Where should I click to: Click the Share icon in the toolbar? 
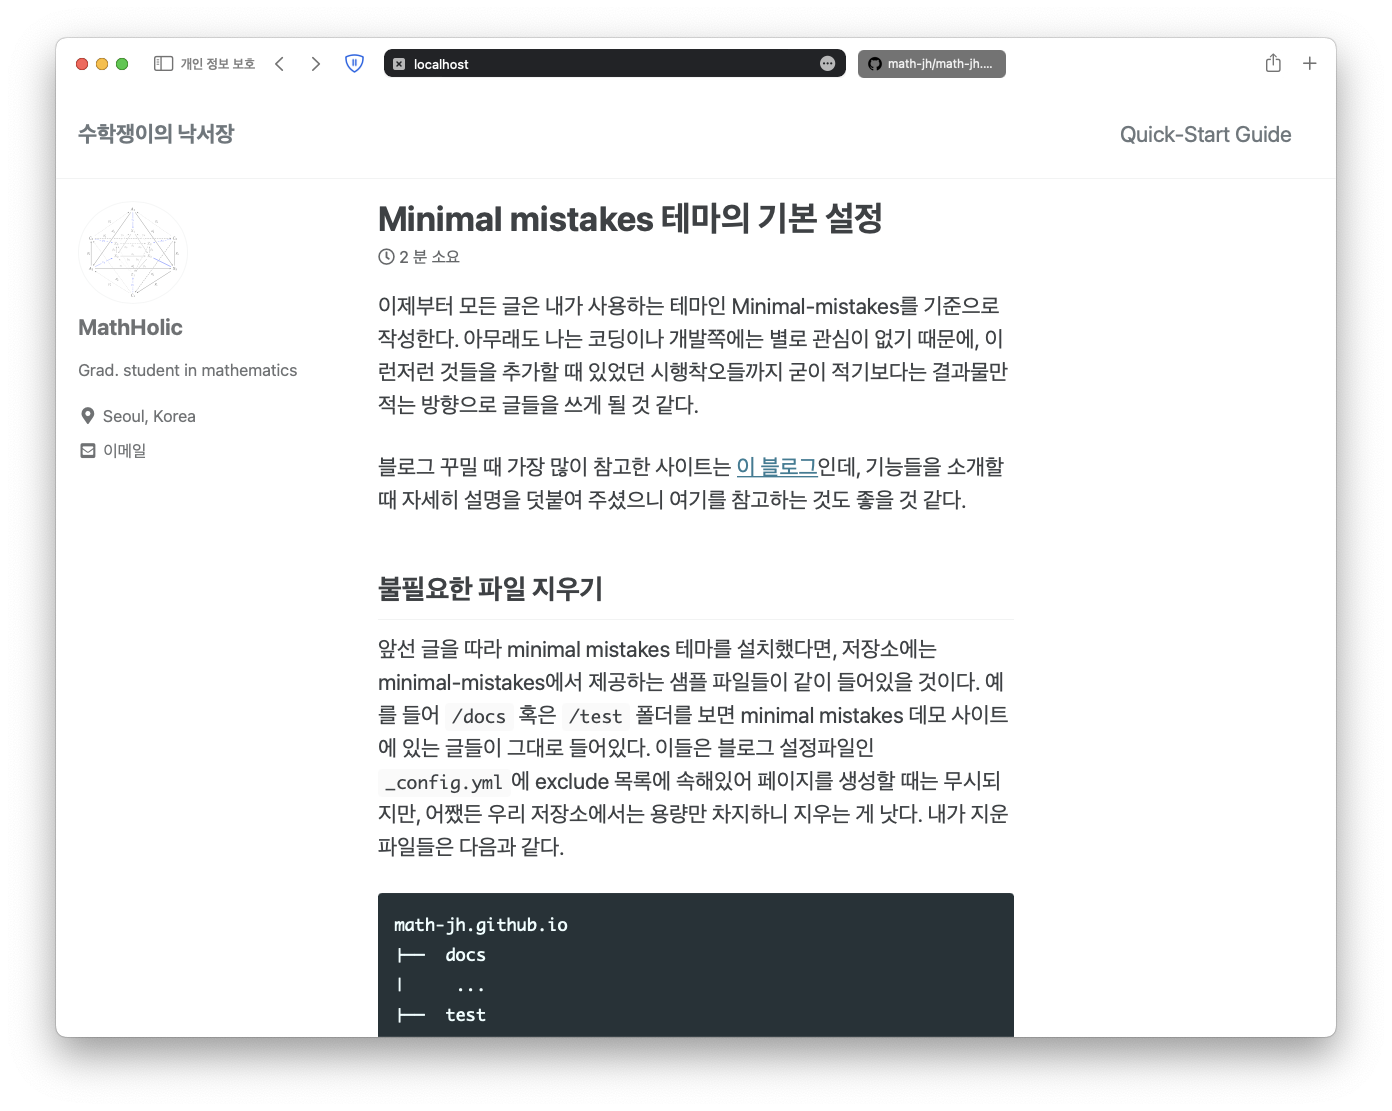tap(1273, 63)
